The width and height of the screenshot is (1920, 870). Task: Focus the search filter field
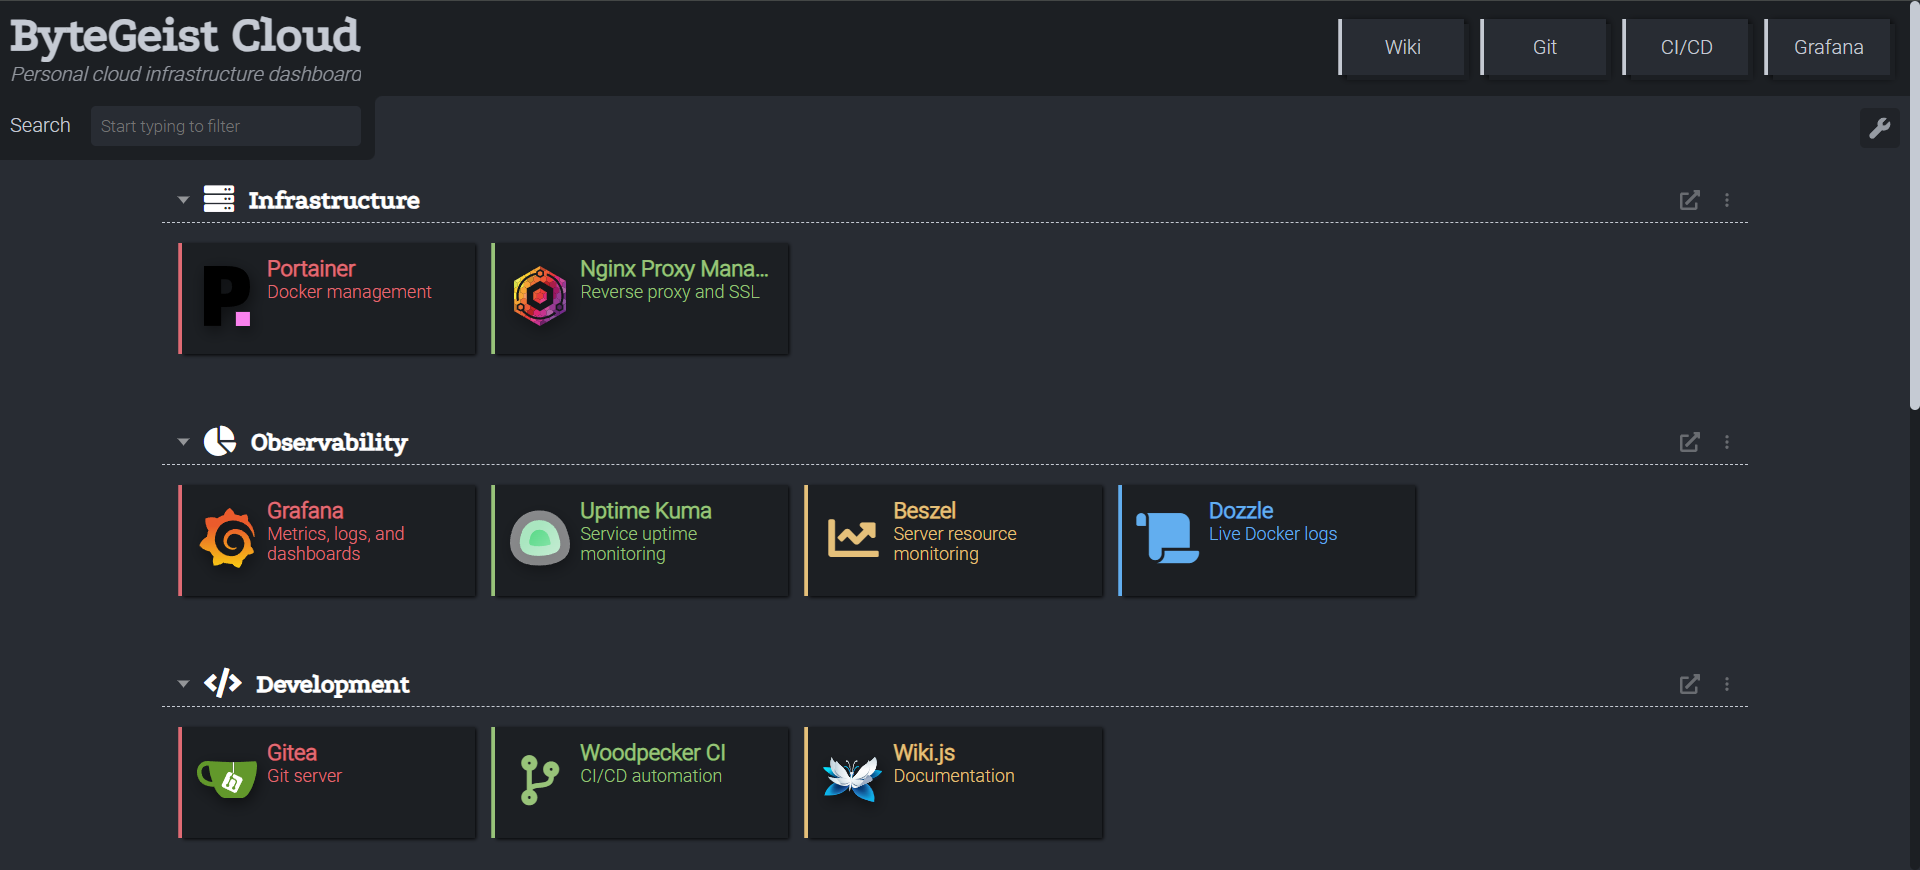tap(226, 126)
